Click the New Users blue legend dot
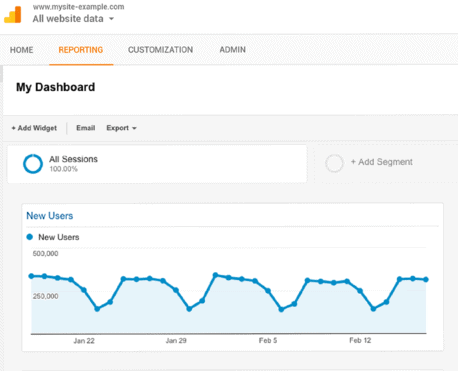458x371 pixels. click(x=30, y=237)
